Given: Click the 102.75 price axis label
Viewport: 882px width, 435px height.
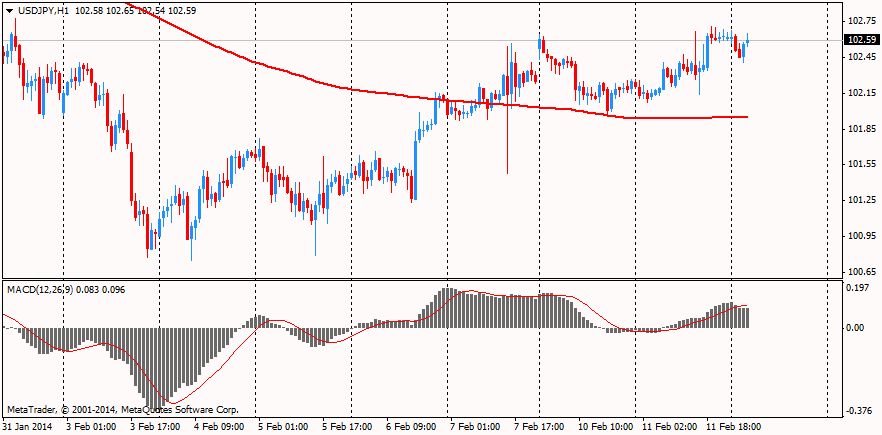Looking at the screenshot, I should (863, 21).
